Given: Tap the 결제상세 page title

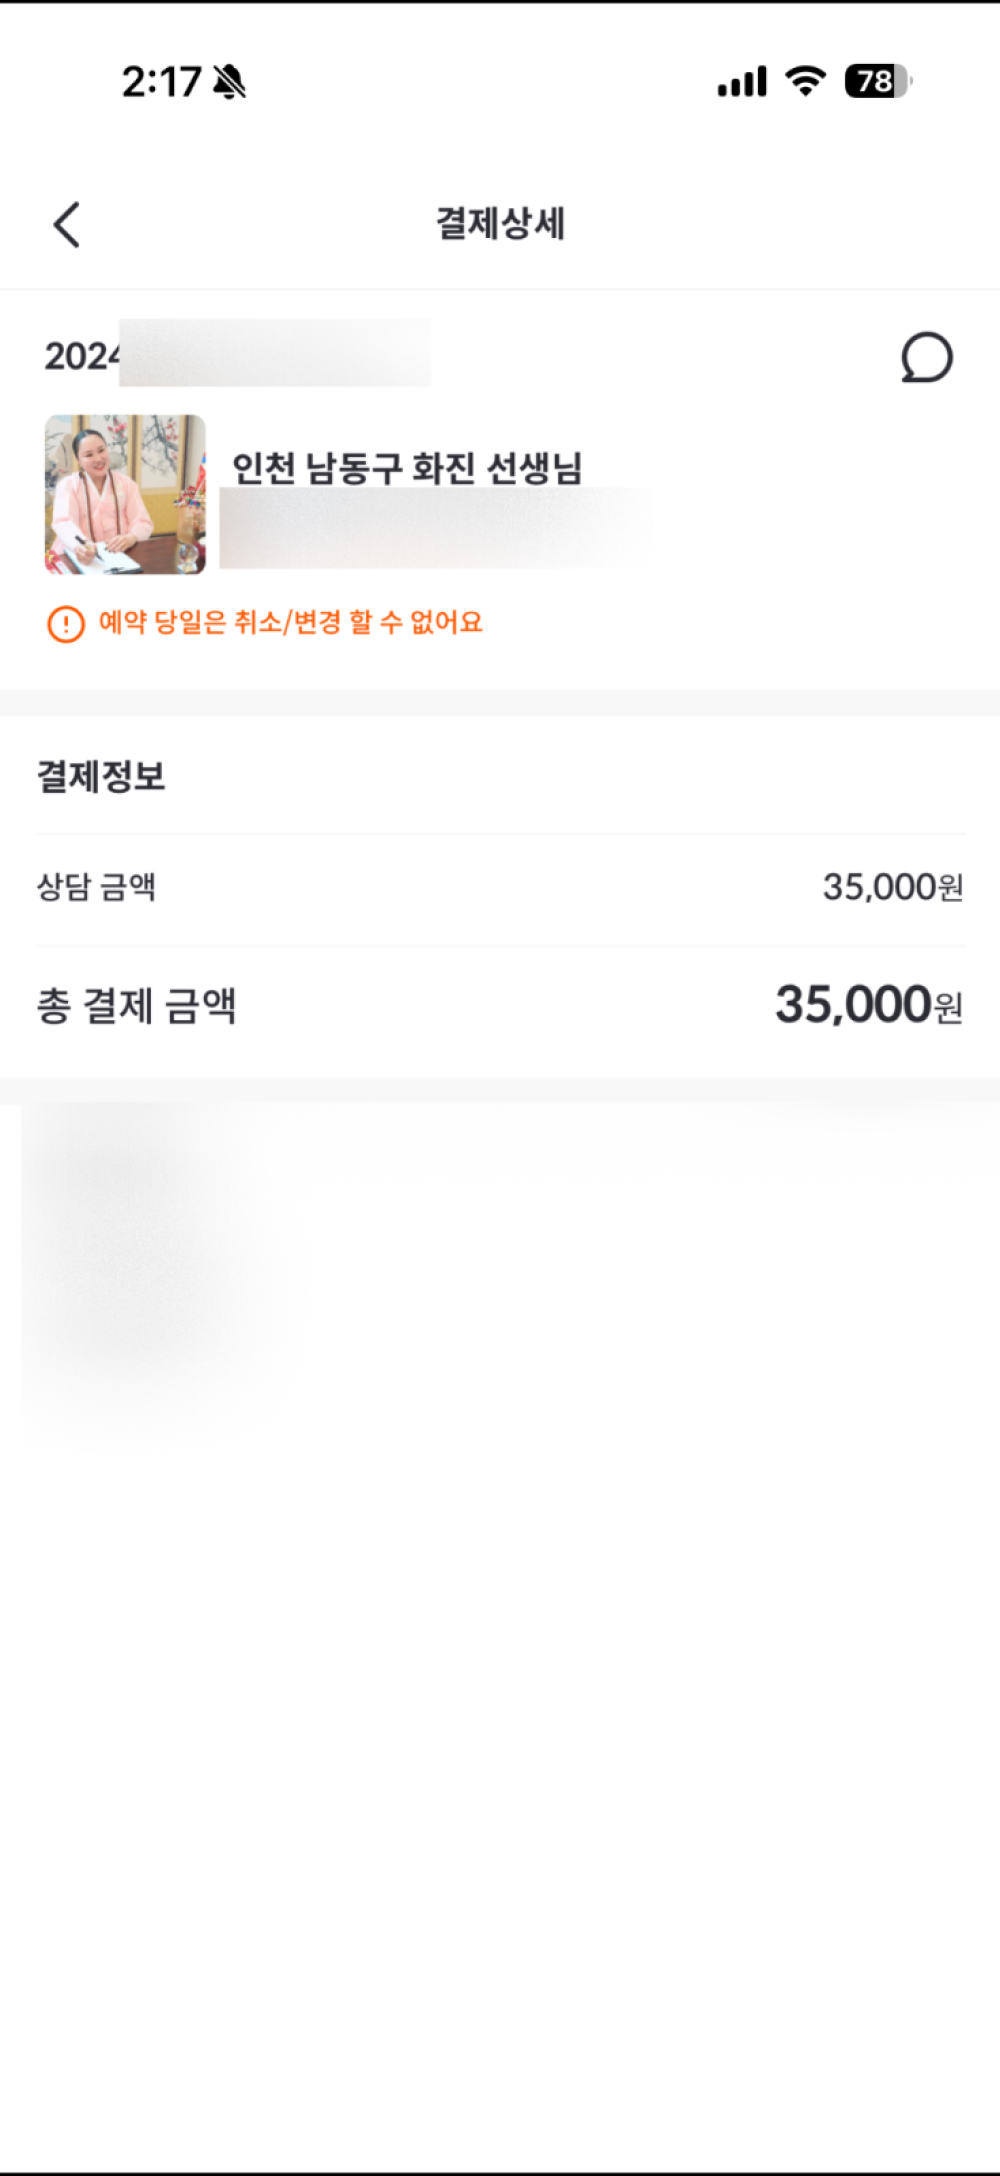Looking at the screenshot, I should click(500, 223).
